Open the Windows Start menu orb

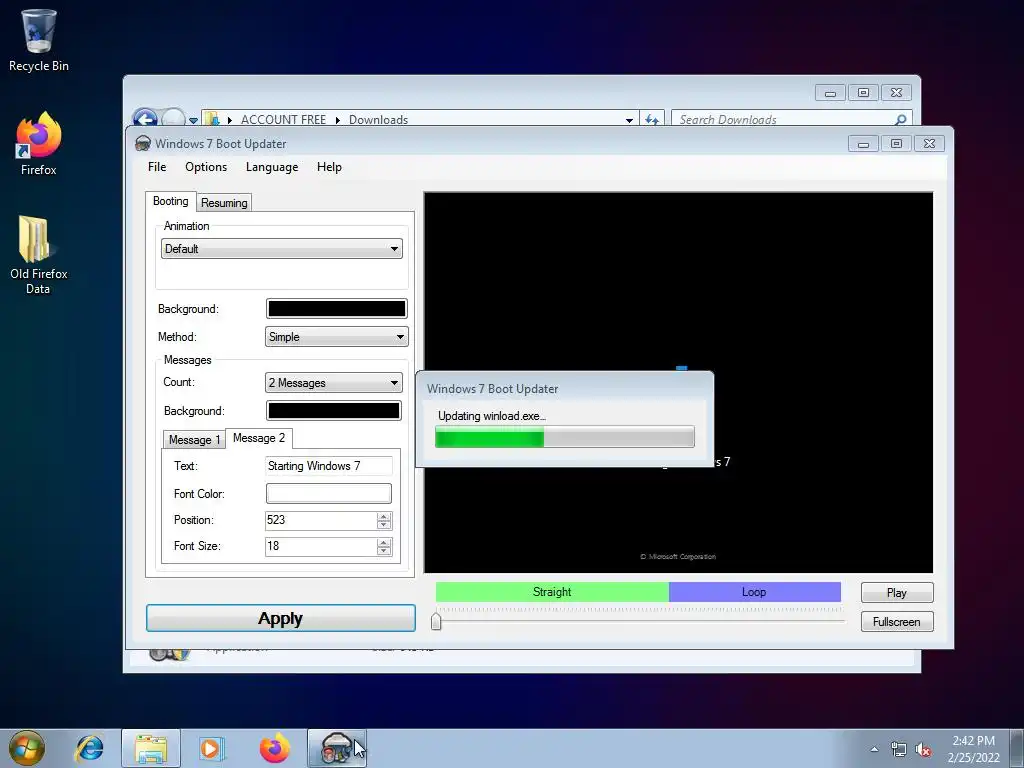pyautogui.click(x=27, y=748)
